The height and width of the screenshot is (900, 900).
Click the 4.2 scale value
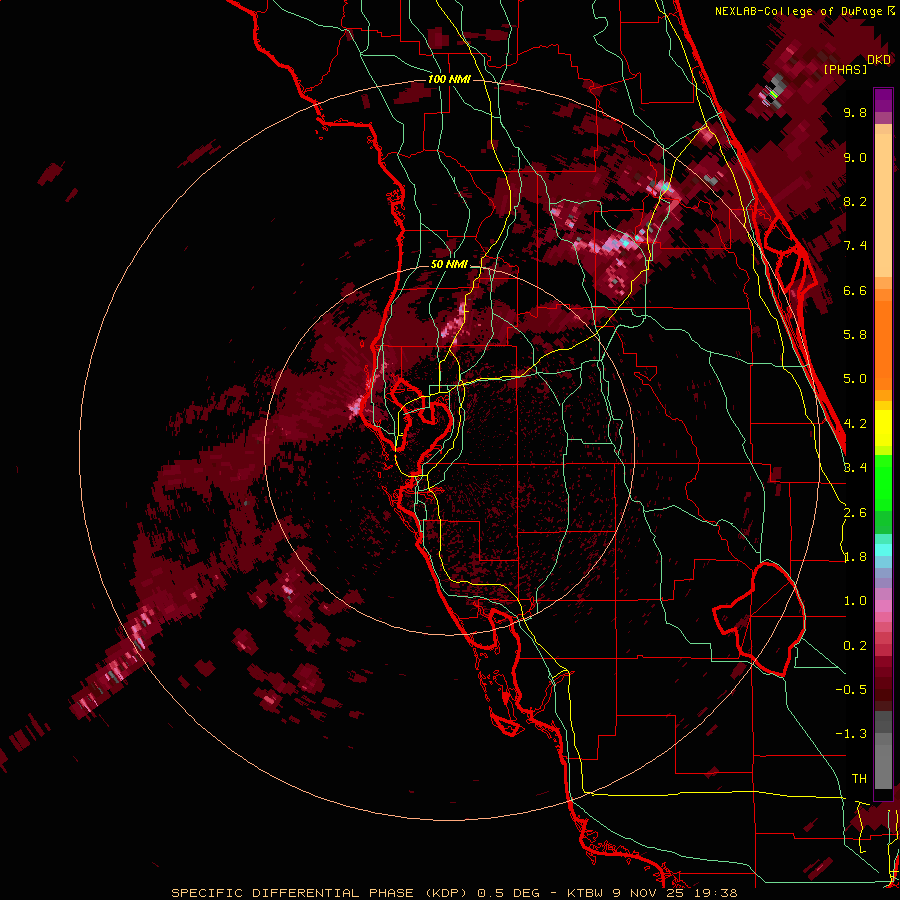click(855, 424)
